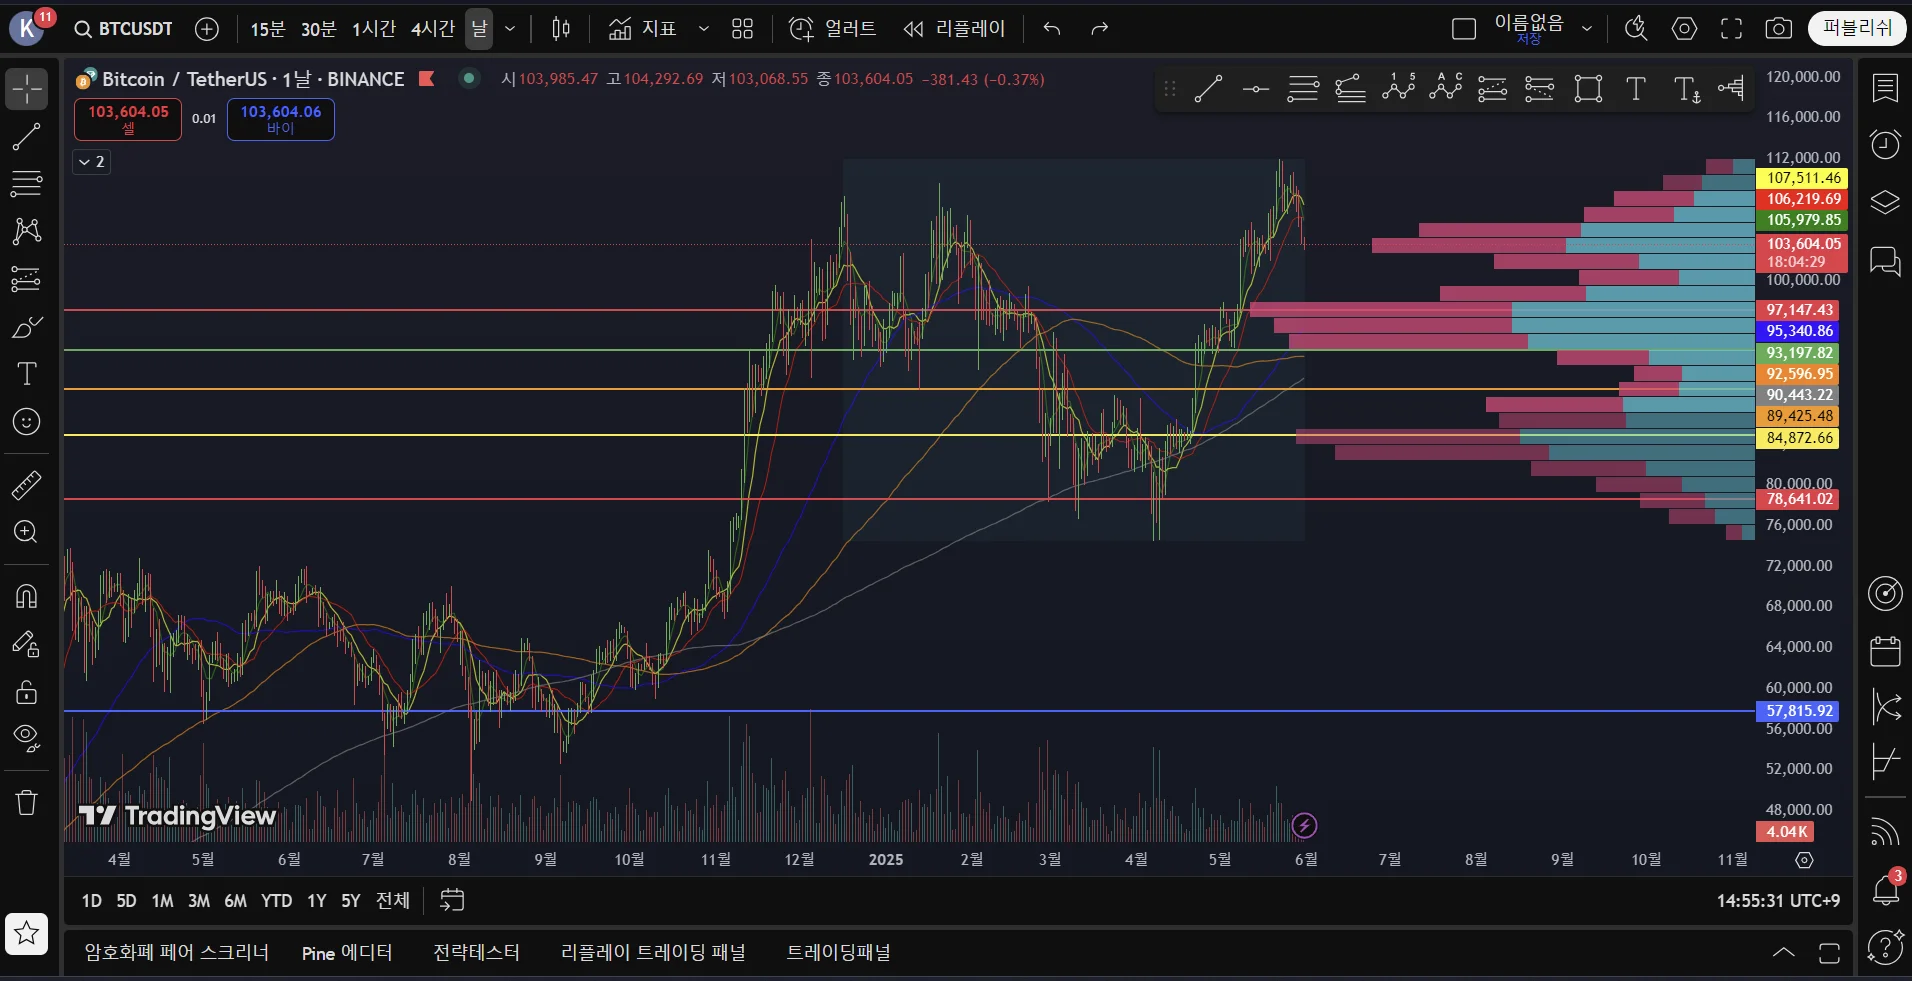Toggle hide all drawings eye icon

point(27,738)
